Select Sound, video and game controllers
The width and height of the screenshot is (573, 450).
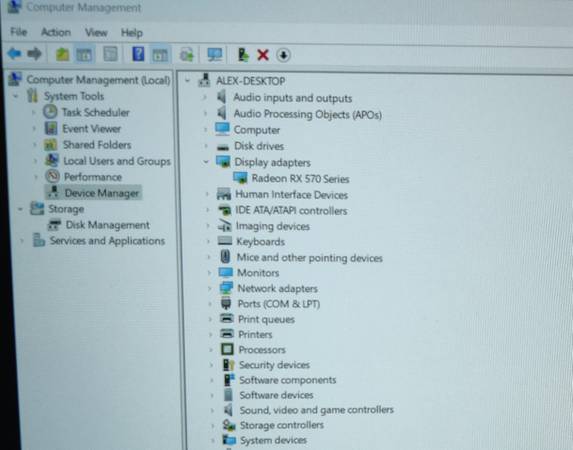point(316,410)
